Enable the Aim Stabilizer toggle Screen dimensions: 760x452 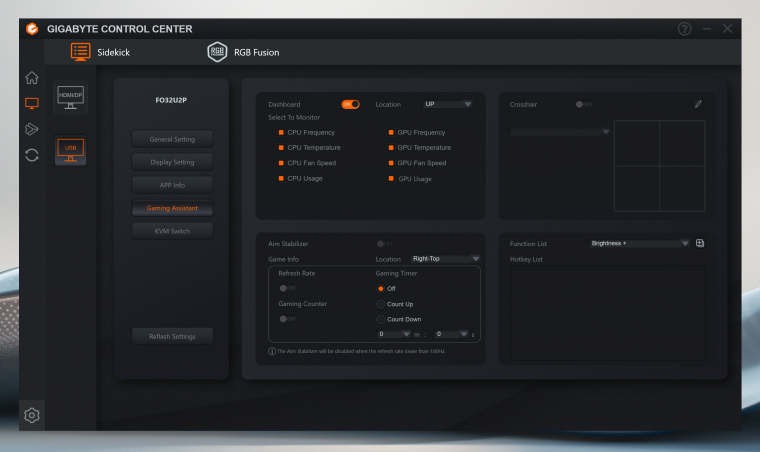(x=385, y=244)
